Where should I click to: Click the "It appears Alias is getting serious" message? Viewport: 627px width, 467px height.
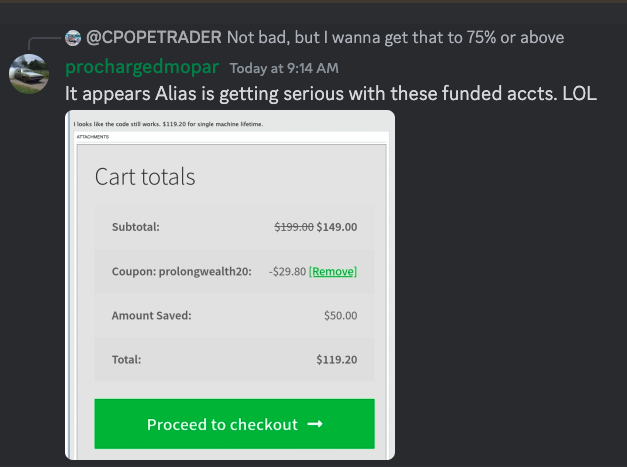[x=330, y=93]
